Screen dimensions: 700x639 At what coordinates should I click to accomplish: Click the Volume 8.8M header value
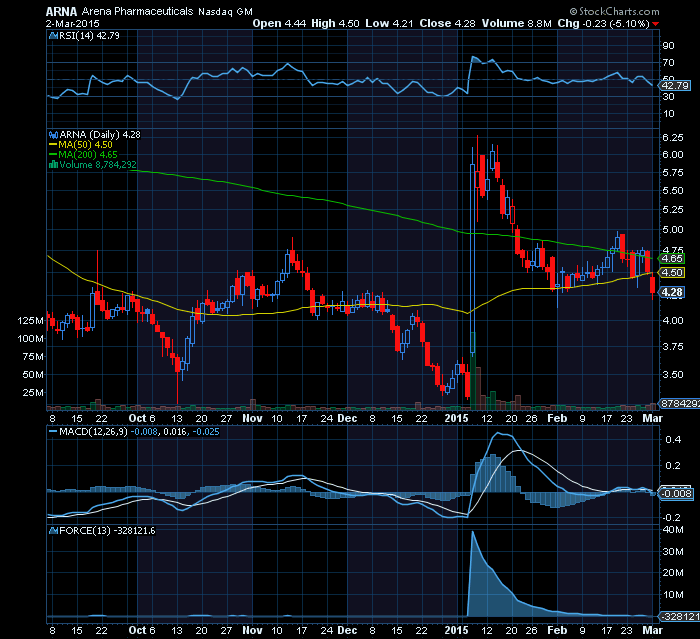pos(517,24)
